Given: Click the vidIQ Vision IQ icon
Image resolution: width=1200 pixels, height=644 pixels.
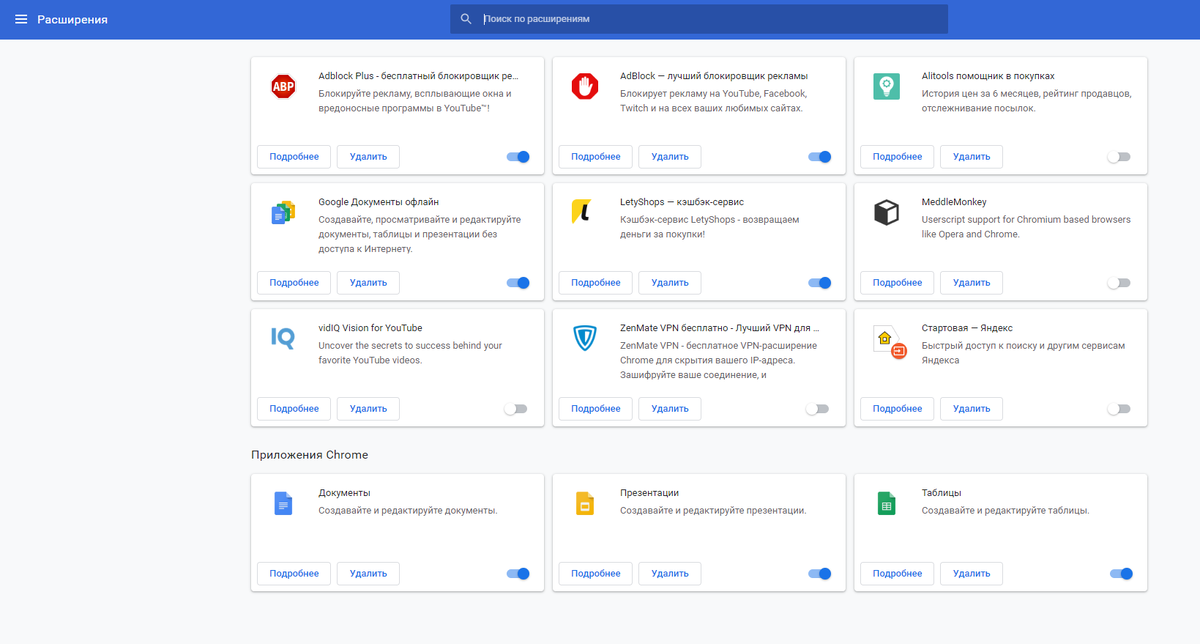Looking at the screenshot, I should (x=282, y=337).
